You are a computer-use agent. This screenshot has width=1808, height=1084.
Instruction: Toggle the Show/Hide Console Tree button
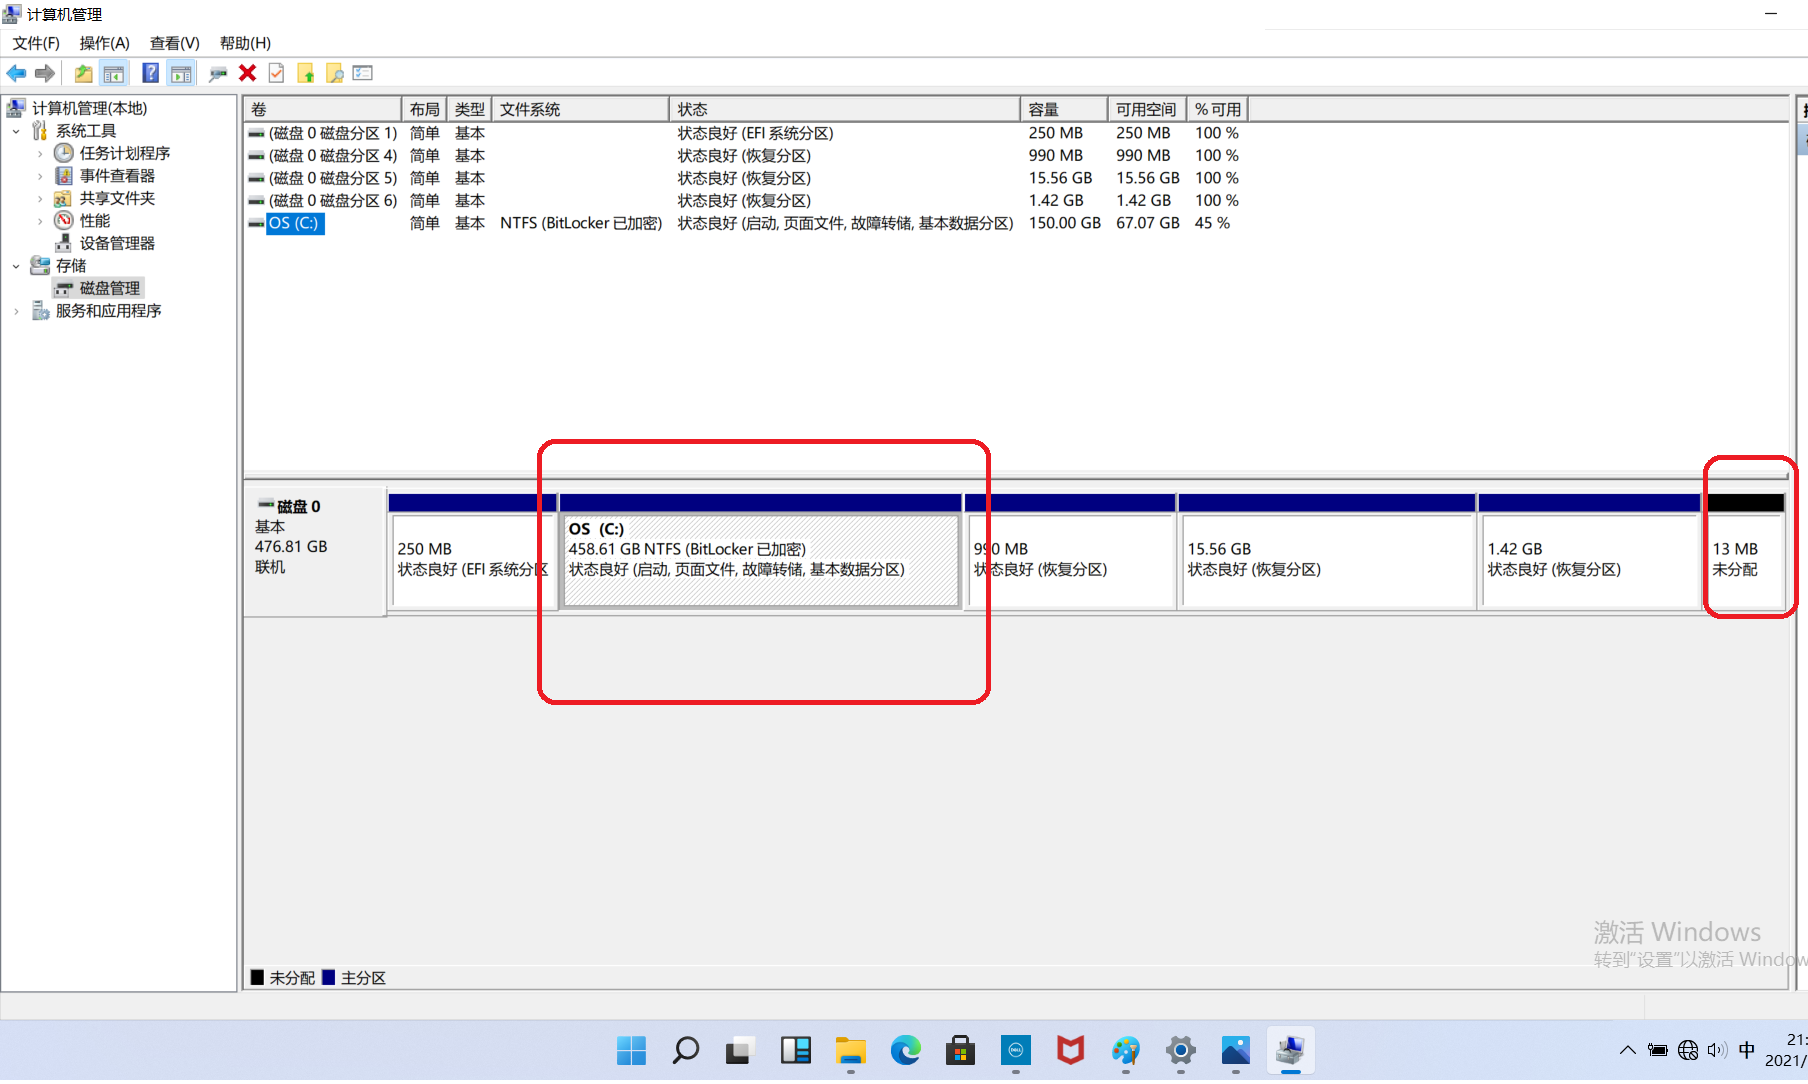[114, 73]
